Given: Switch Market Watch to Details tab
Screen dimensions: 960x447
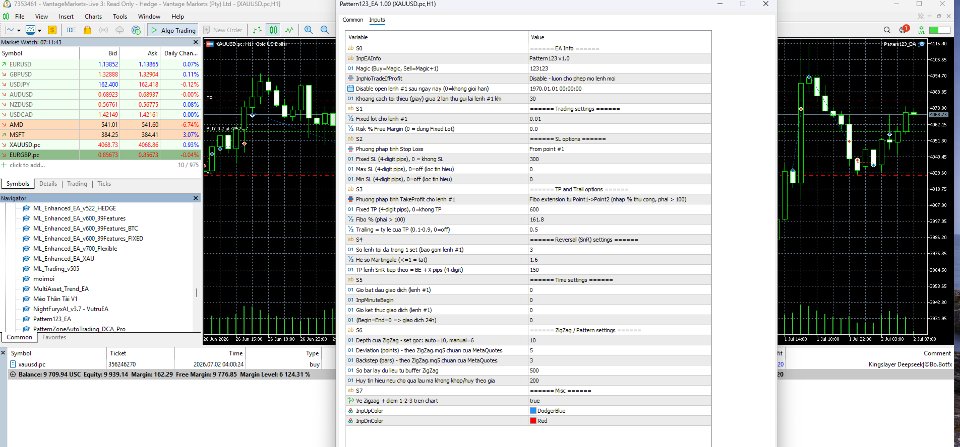Looking at the screenshot, I should click(48, 184).
